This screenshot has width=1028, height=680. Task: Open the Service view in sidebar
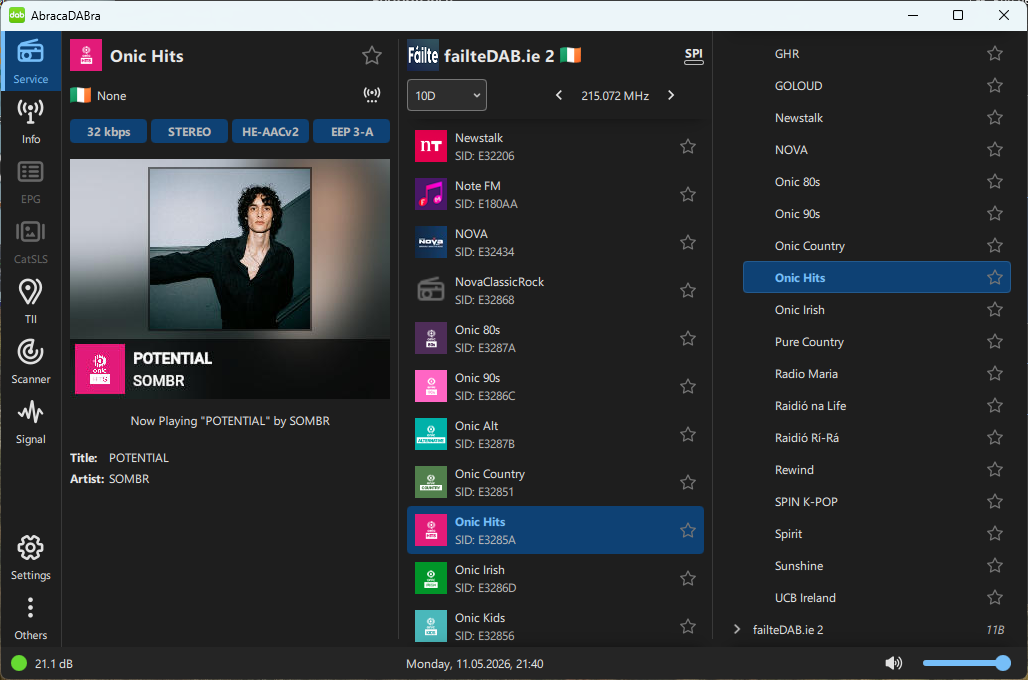pyautogui.click(x=30, y=62)
